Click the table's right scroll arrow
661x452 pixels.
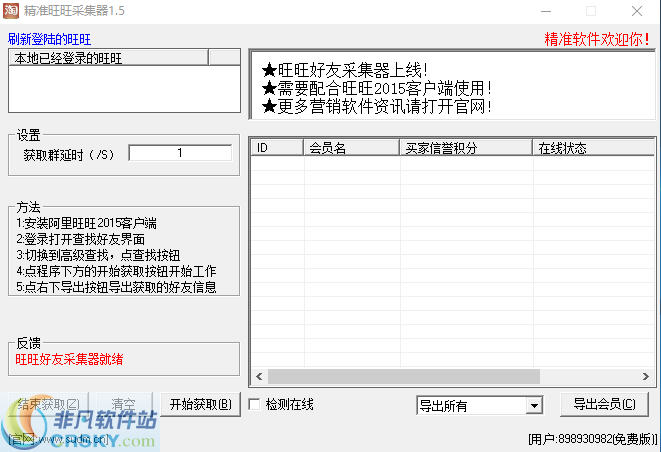645,376
